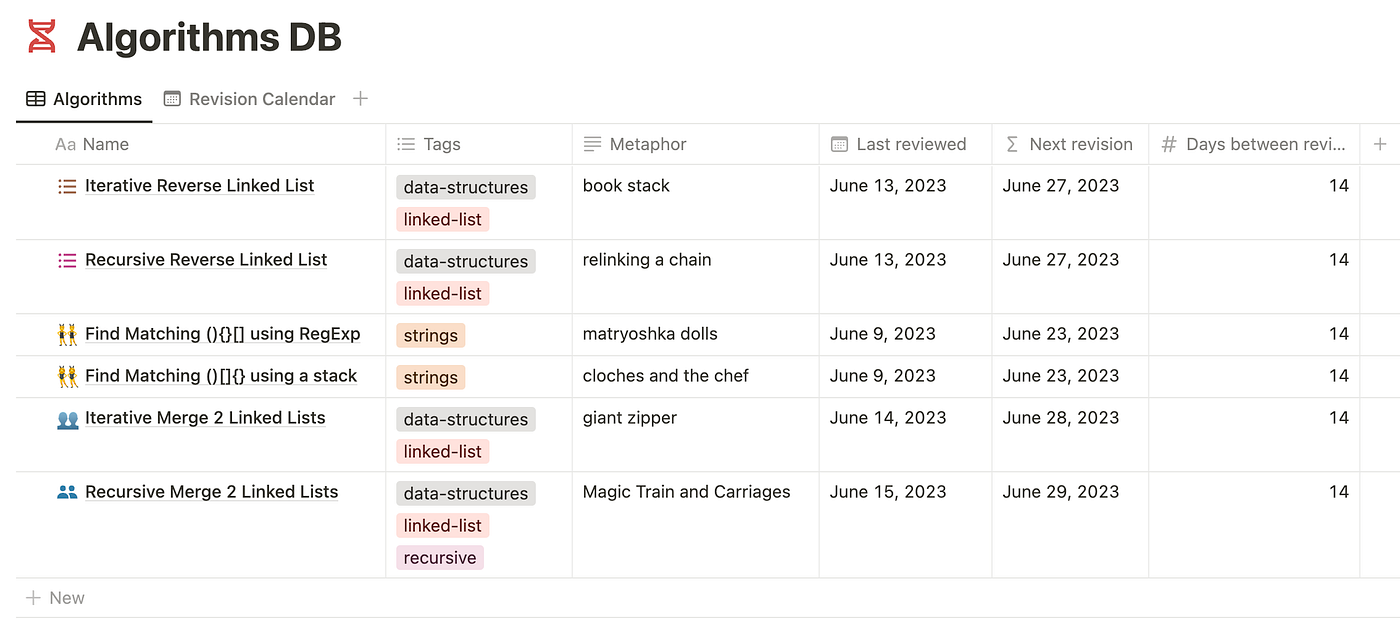The height and width of the screenshot is (625, 1400).
Task: Click the dancers icon beside Find Matching RegExp row
Action: point(67,334)
